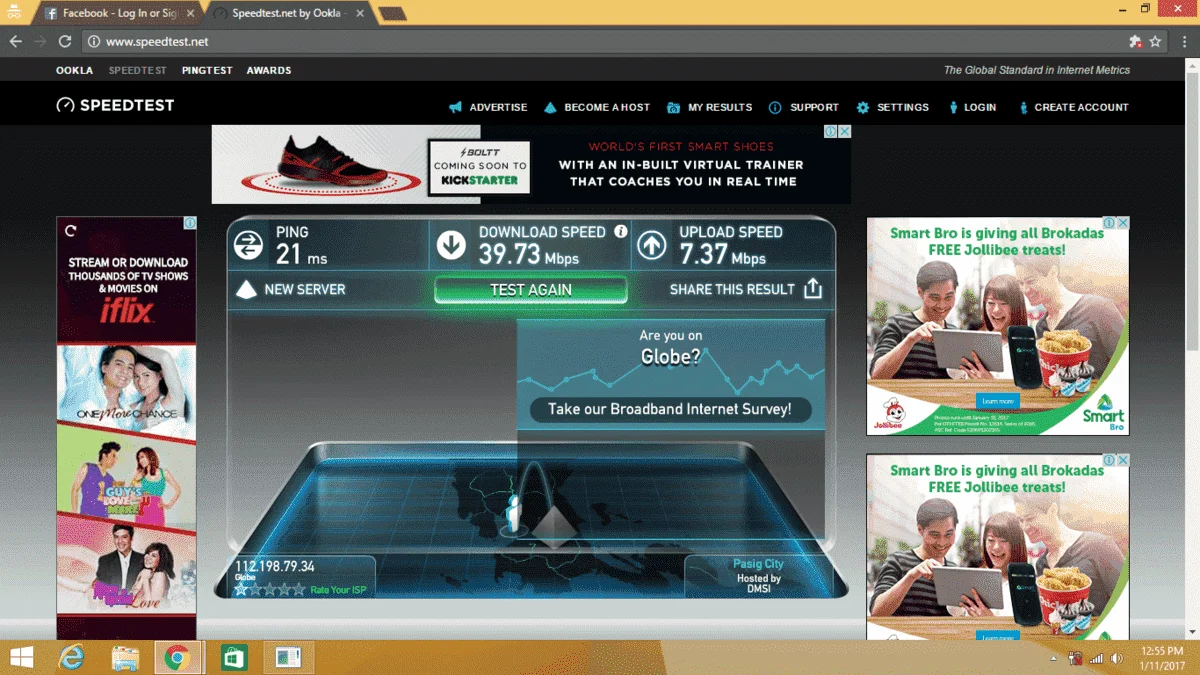Open the Create Account link
Viewport: 1200px width, 675px height.
pos(1081,107)
